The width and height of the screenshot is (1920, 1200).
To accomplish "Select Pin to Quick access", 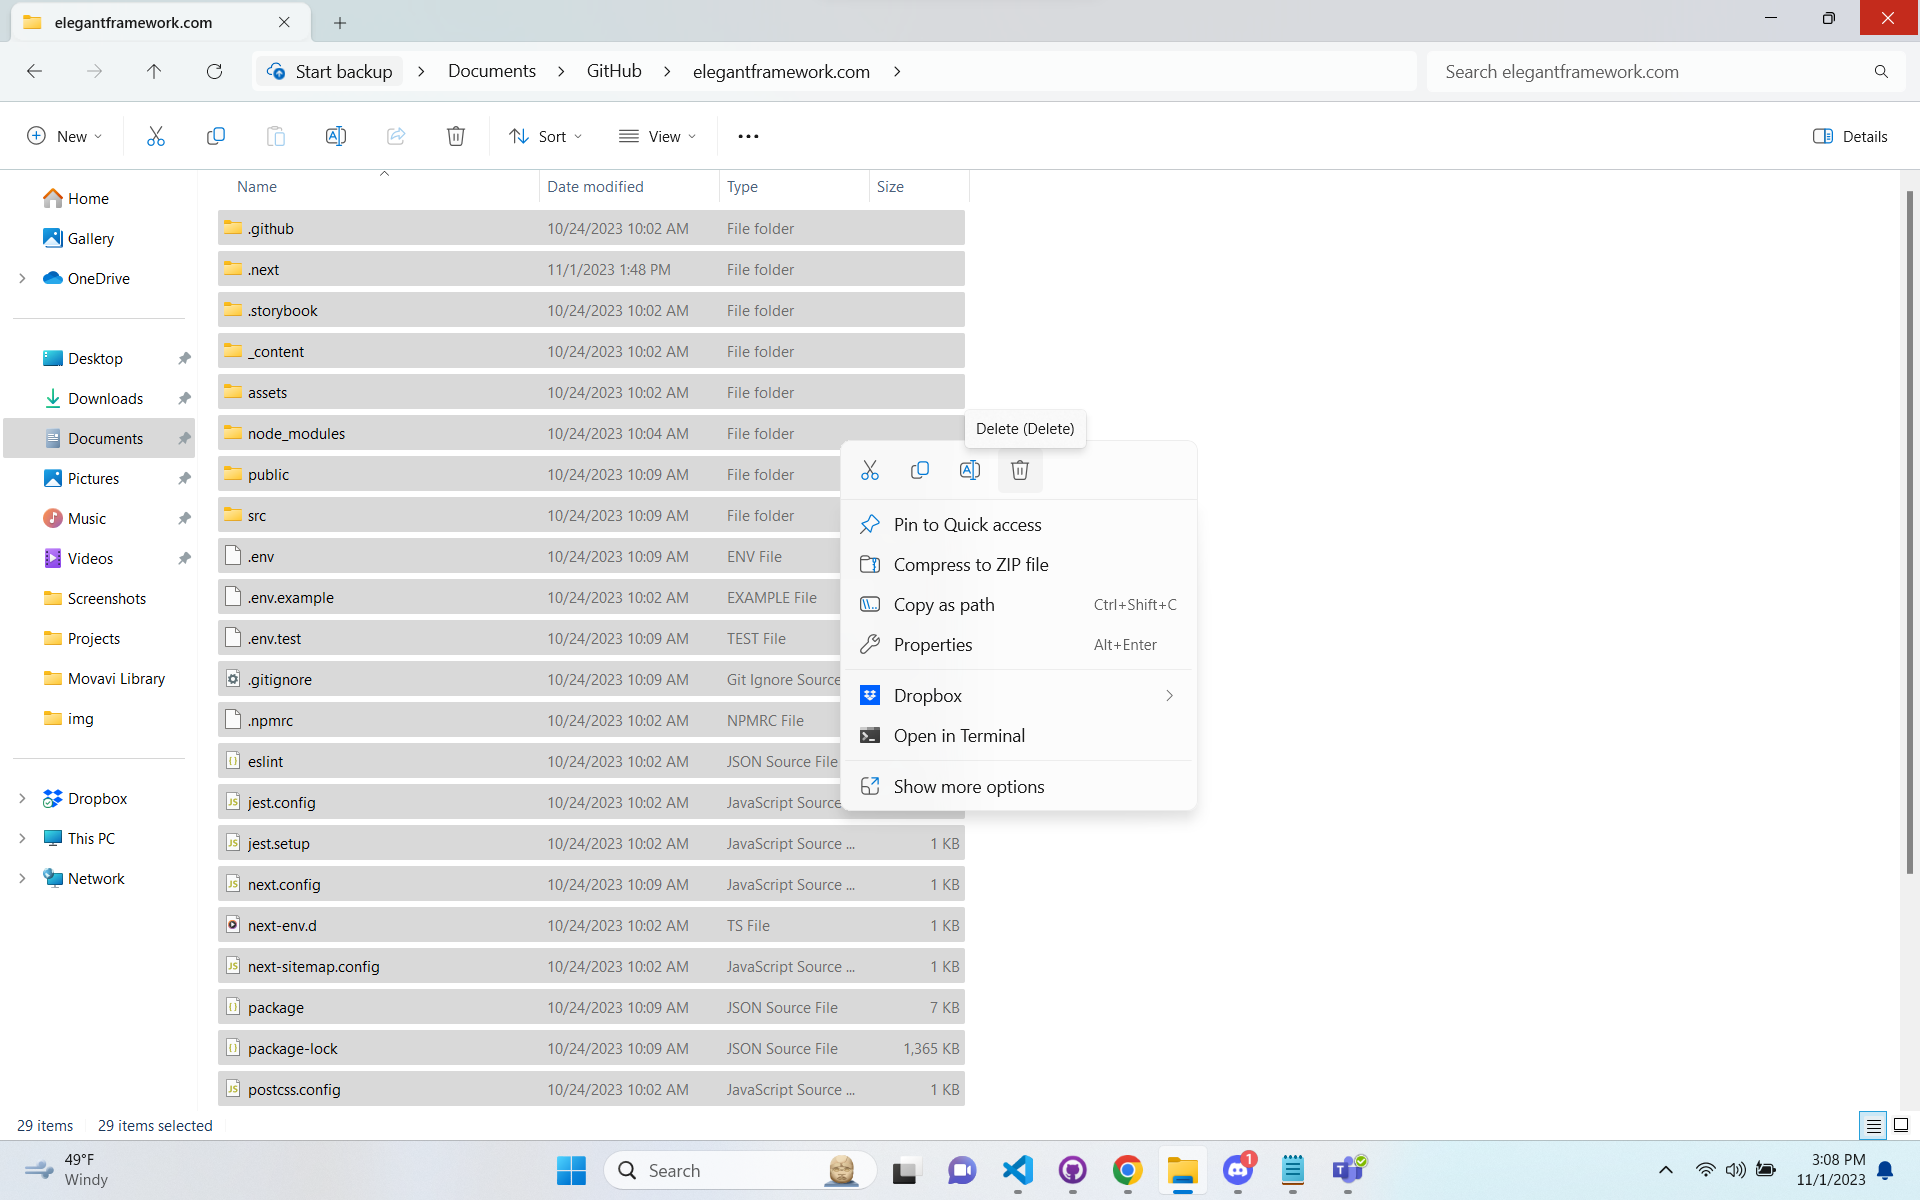I will tap(1018, 525).
